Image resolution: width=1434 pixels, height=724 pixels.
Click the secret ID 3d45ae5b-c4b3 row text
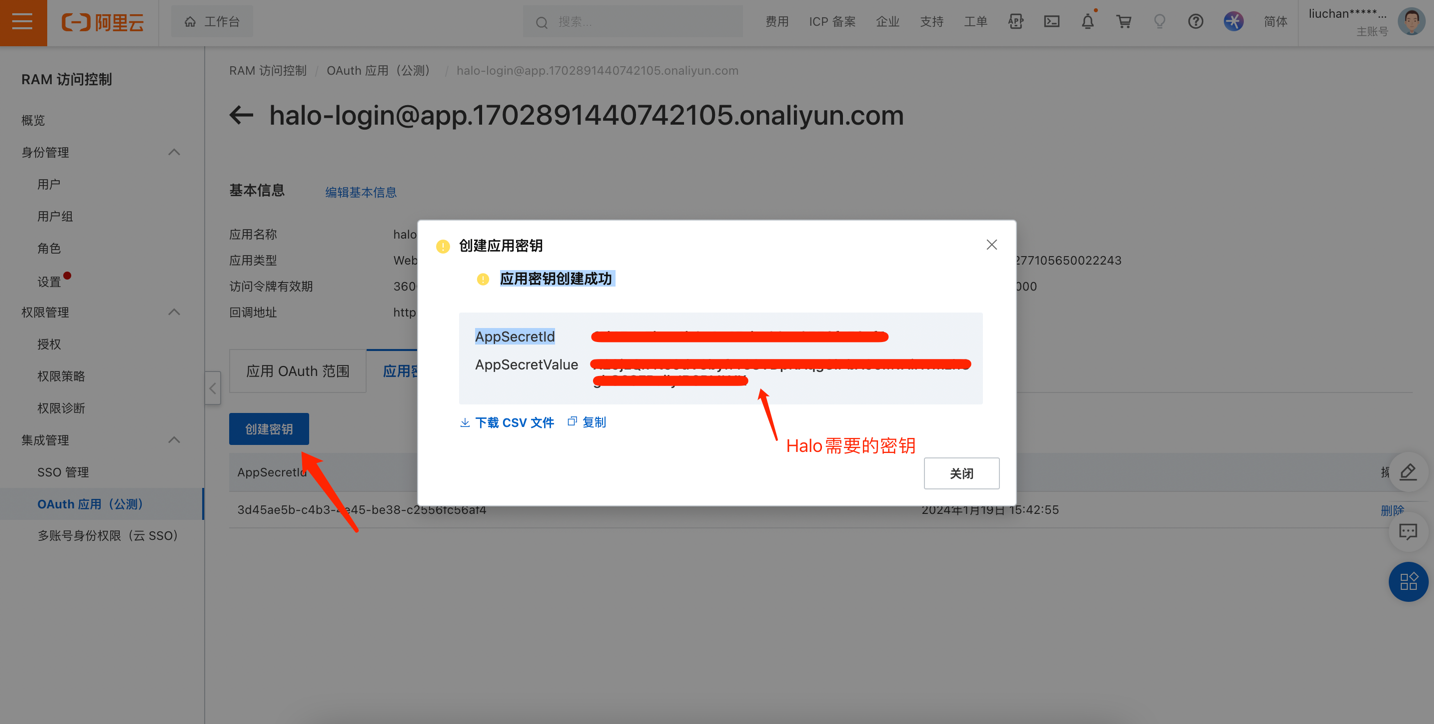(362, 510)
